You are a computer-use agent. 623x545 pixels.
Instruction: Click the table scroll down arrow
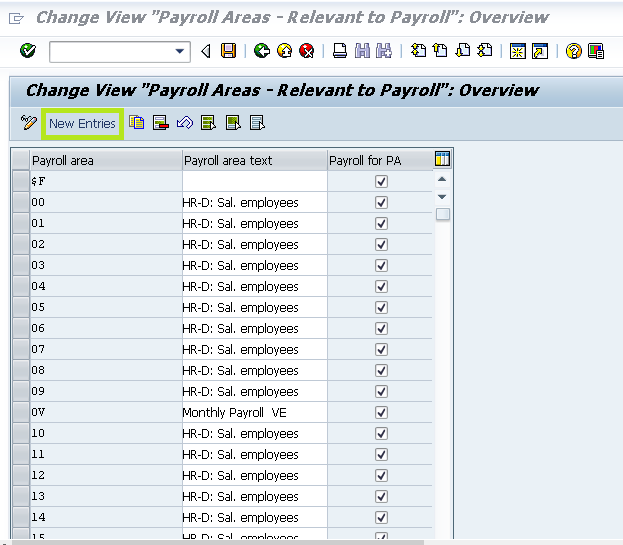442,197
